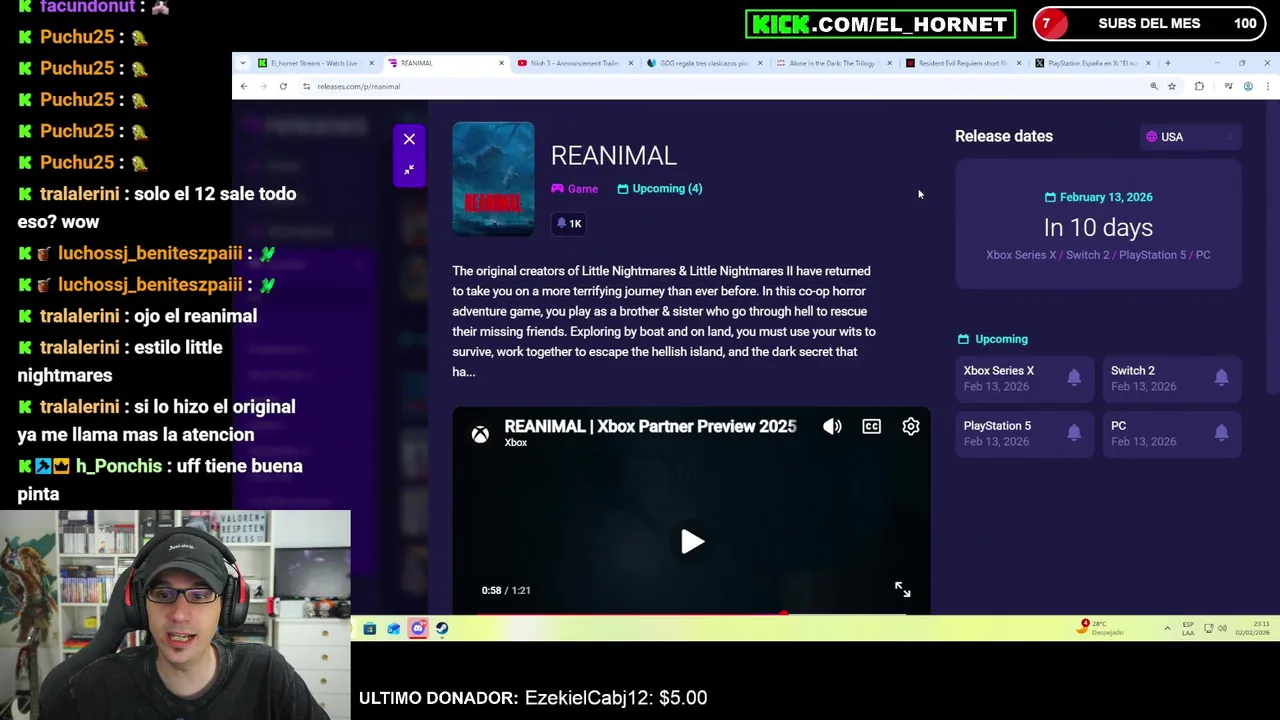
Task: Click the February 13, 2026 release date
Action: tap(1098, 198)
